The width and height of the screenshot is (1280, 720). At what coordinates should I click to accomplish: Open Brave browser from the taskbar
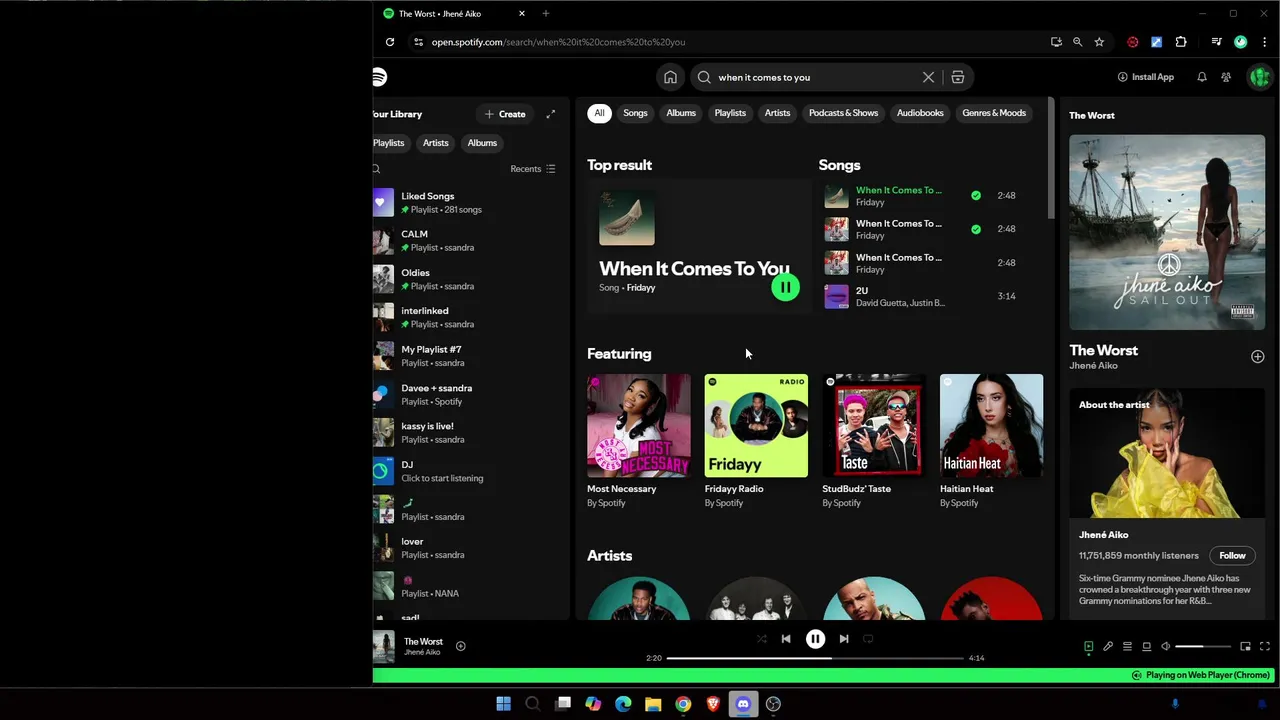(x=713, y=704)
